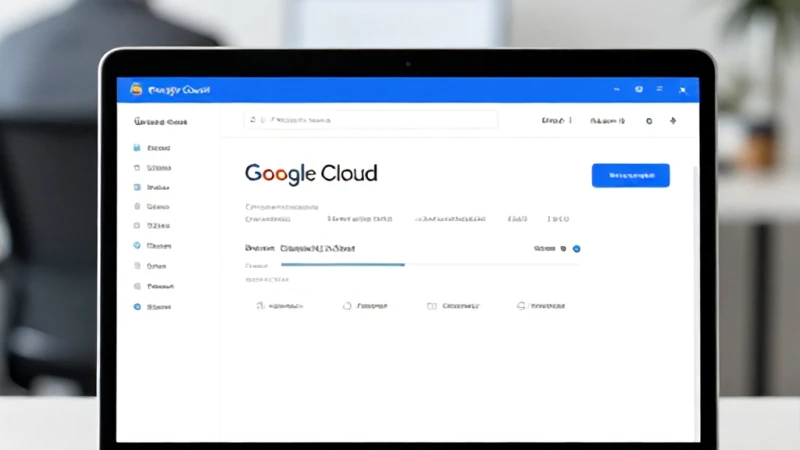Screen dimensions: 800x450
Task: Focus the search field in the toolbar
Action: (371, 120)
